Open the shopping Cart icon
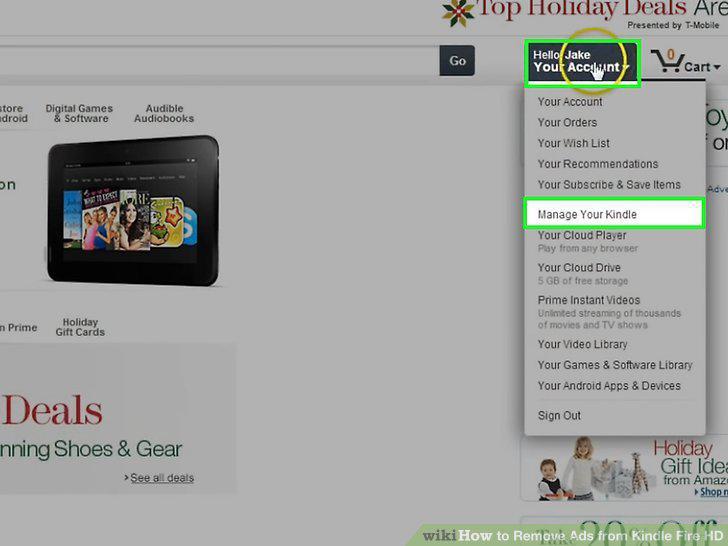Viewport: 728px width, 546px height. tap(667, 61)
